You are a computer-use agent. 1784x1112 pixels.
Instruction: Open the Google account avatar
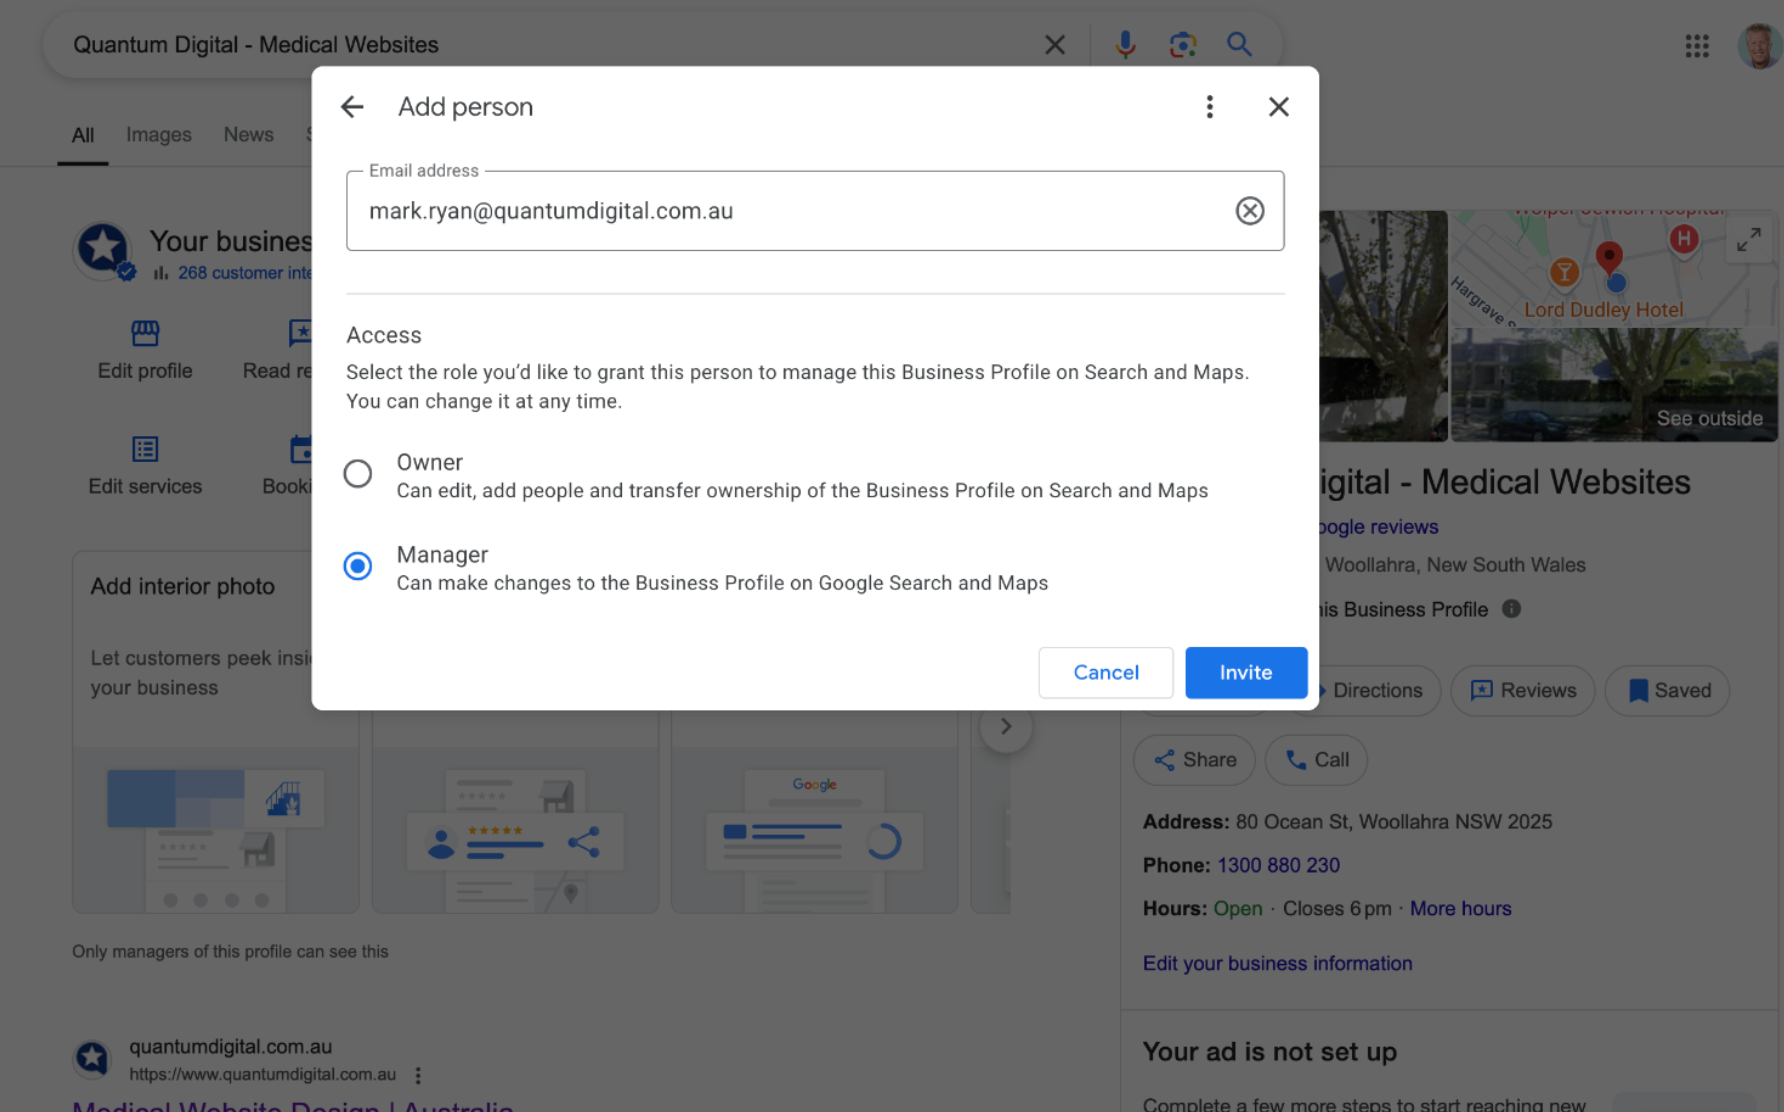(1760, 46)
